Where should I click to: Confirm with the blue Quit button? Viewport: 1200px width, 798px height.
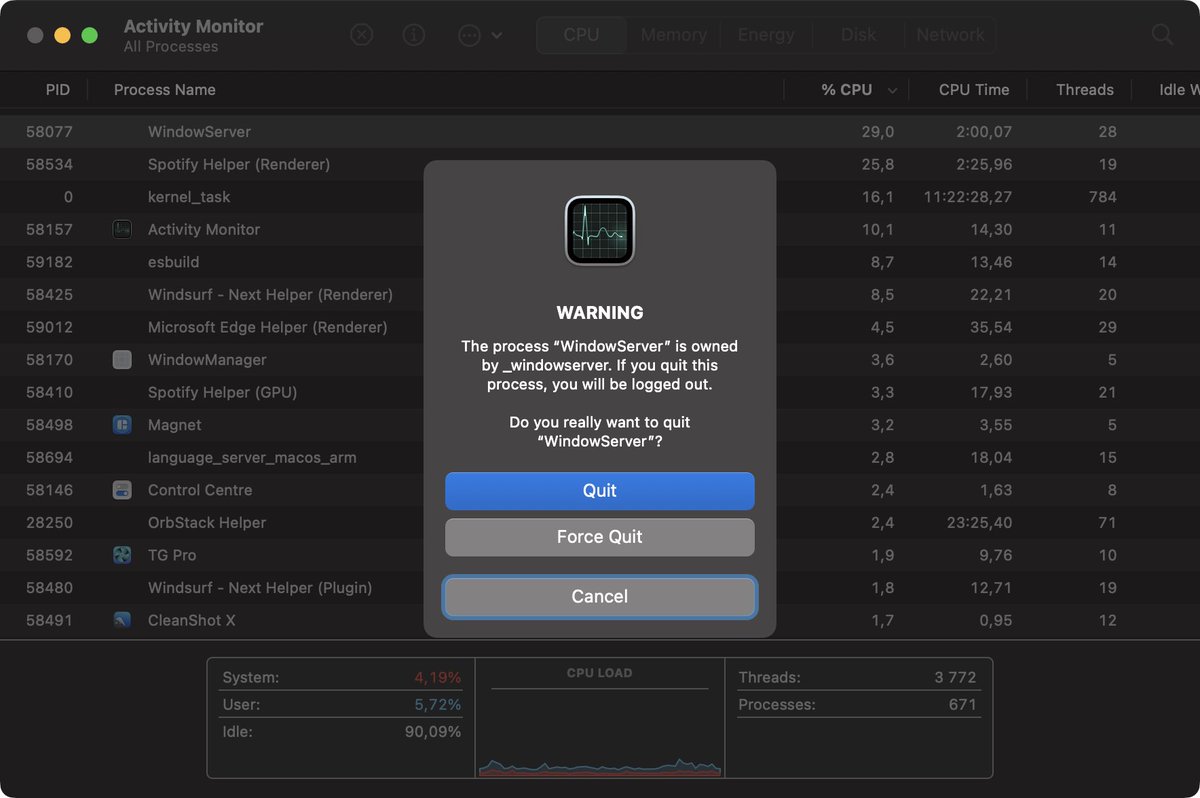point(600,491)
